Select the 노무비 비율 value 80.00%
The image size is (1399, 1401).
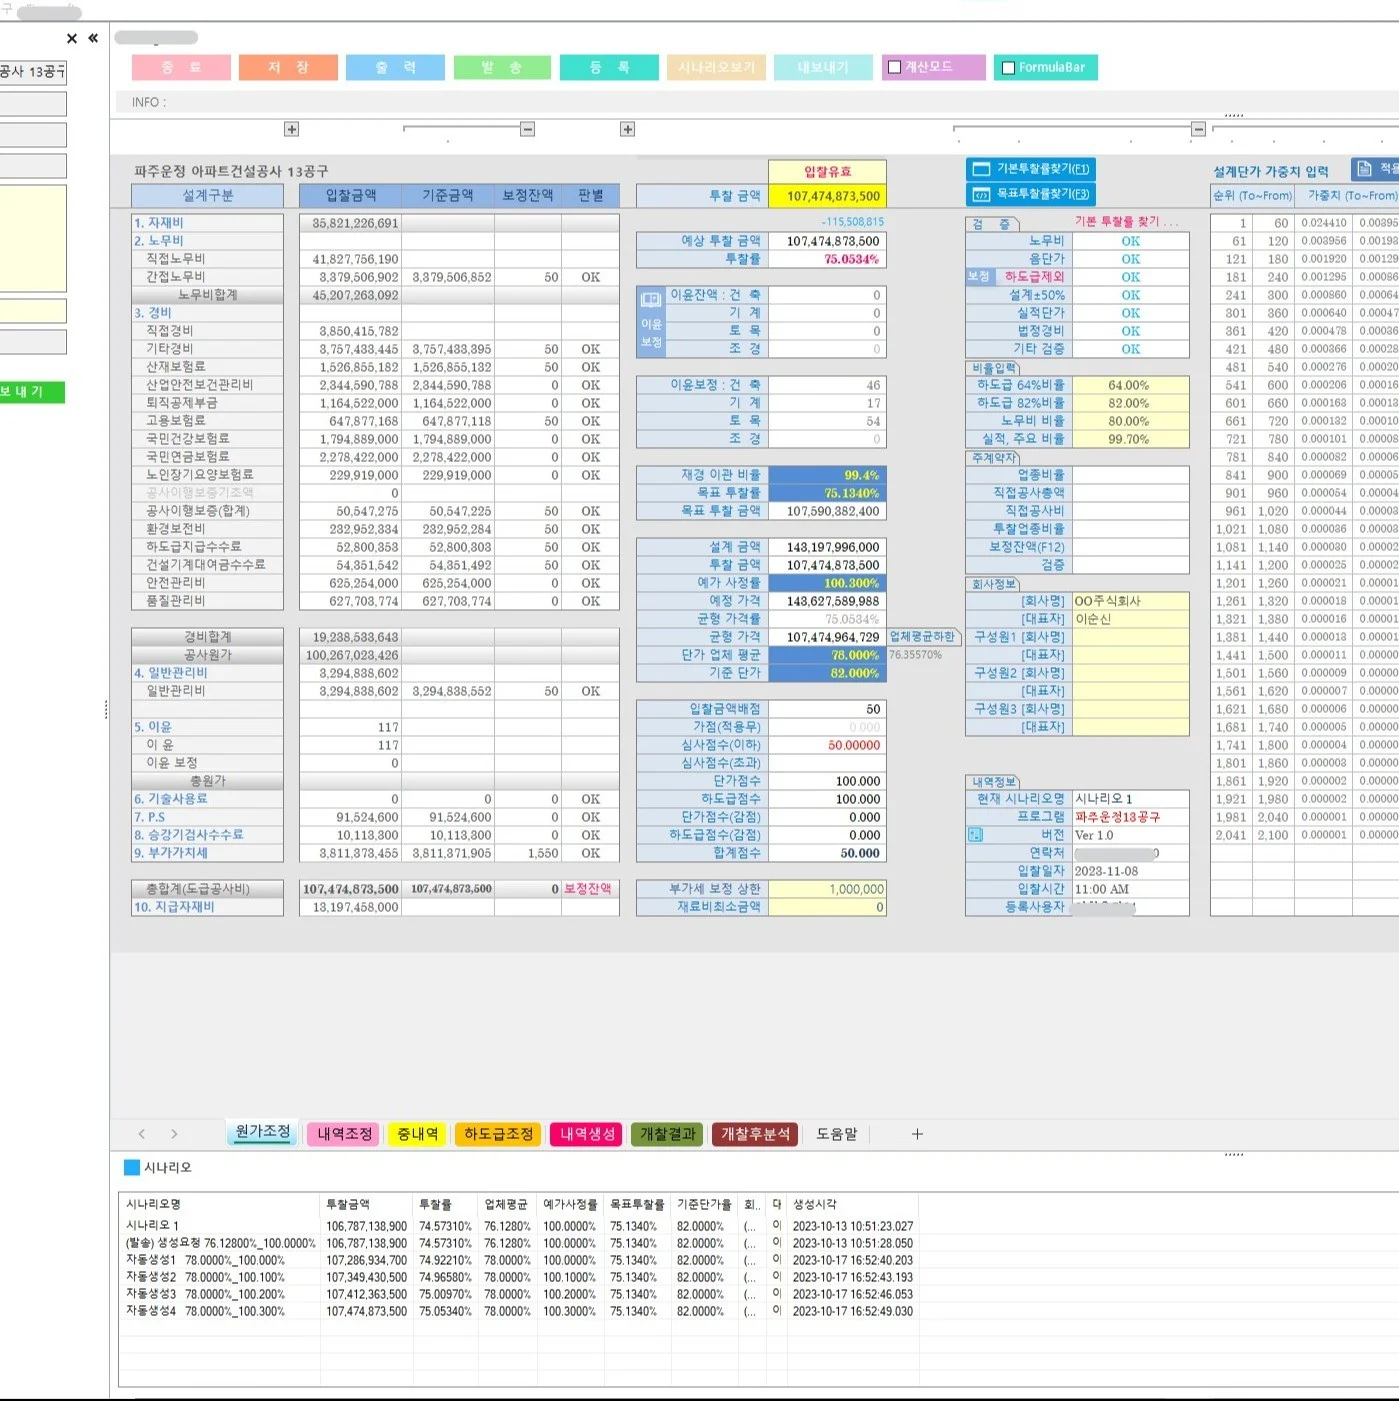click(x=1130, y=421)
